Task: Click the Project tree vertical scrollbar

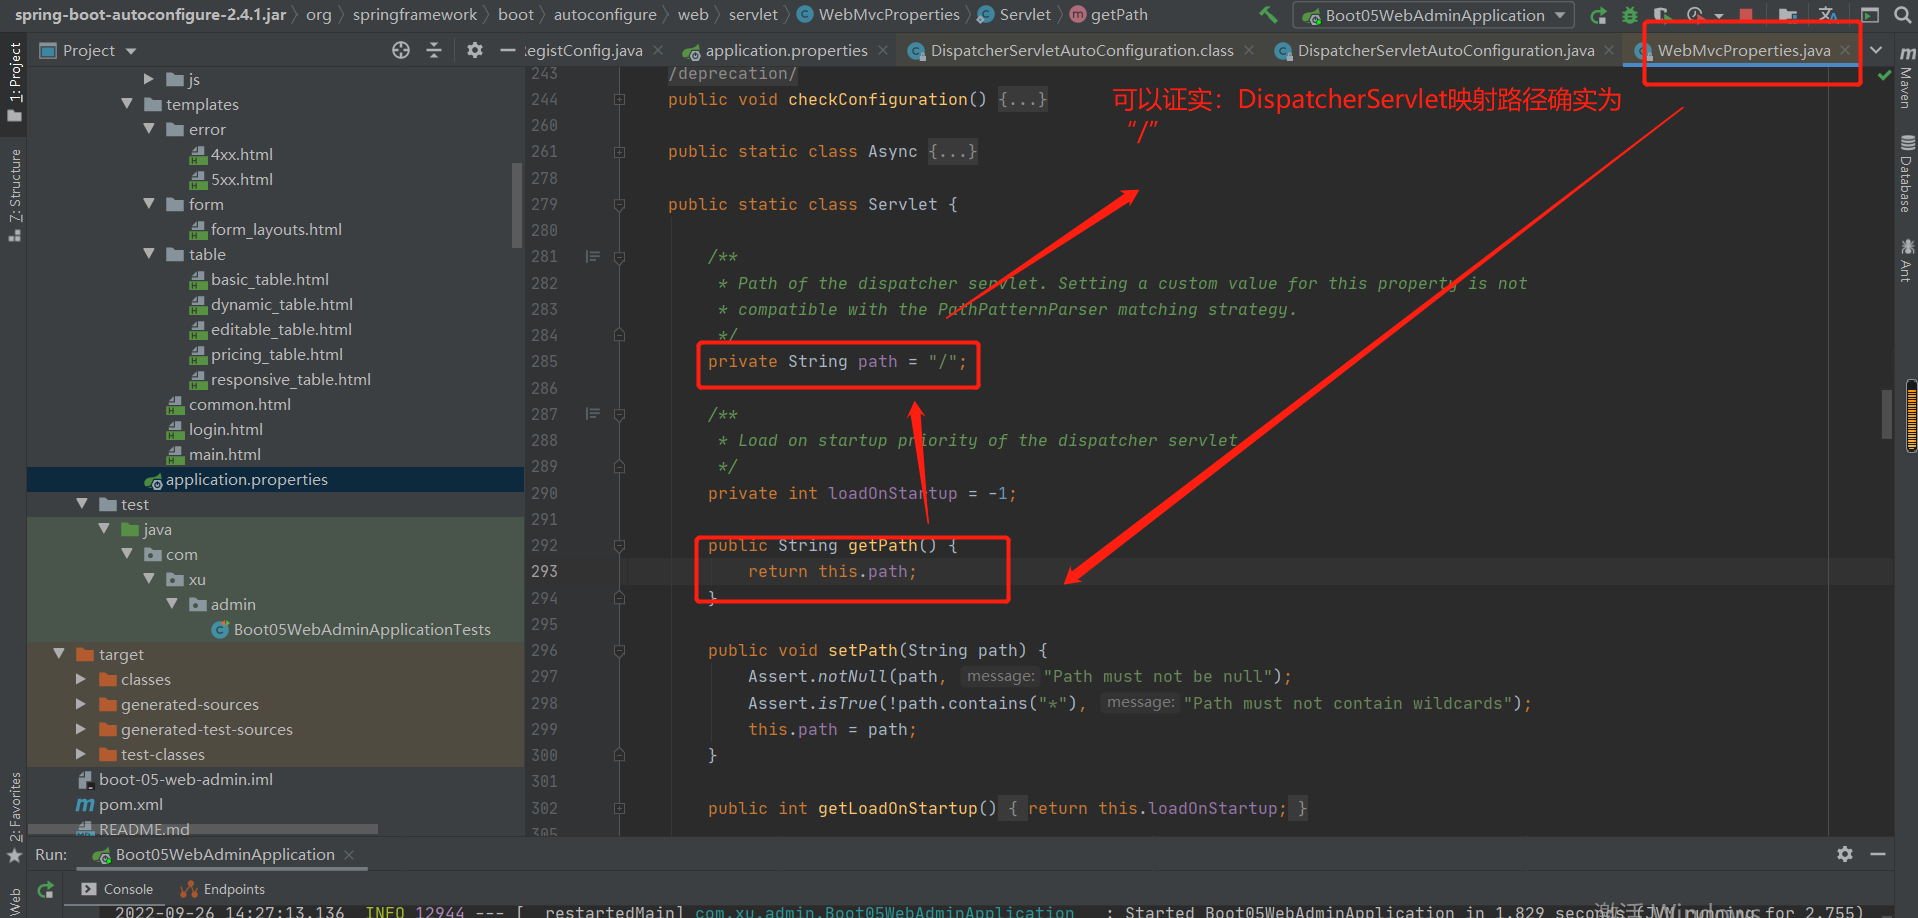Action: pos(517,205)
